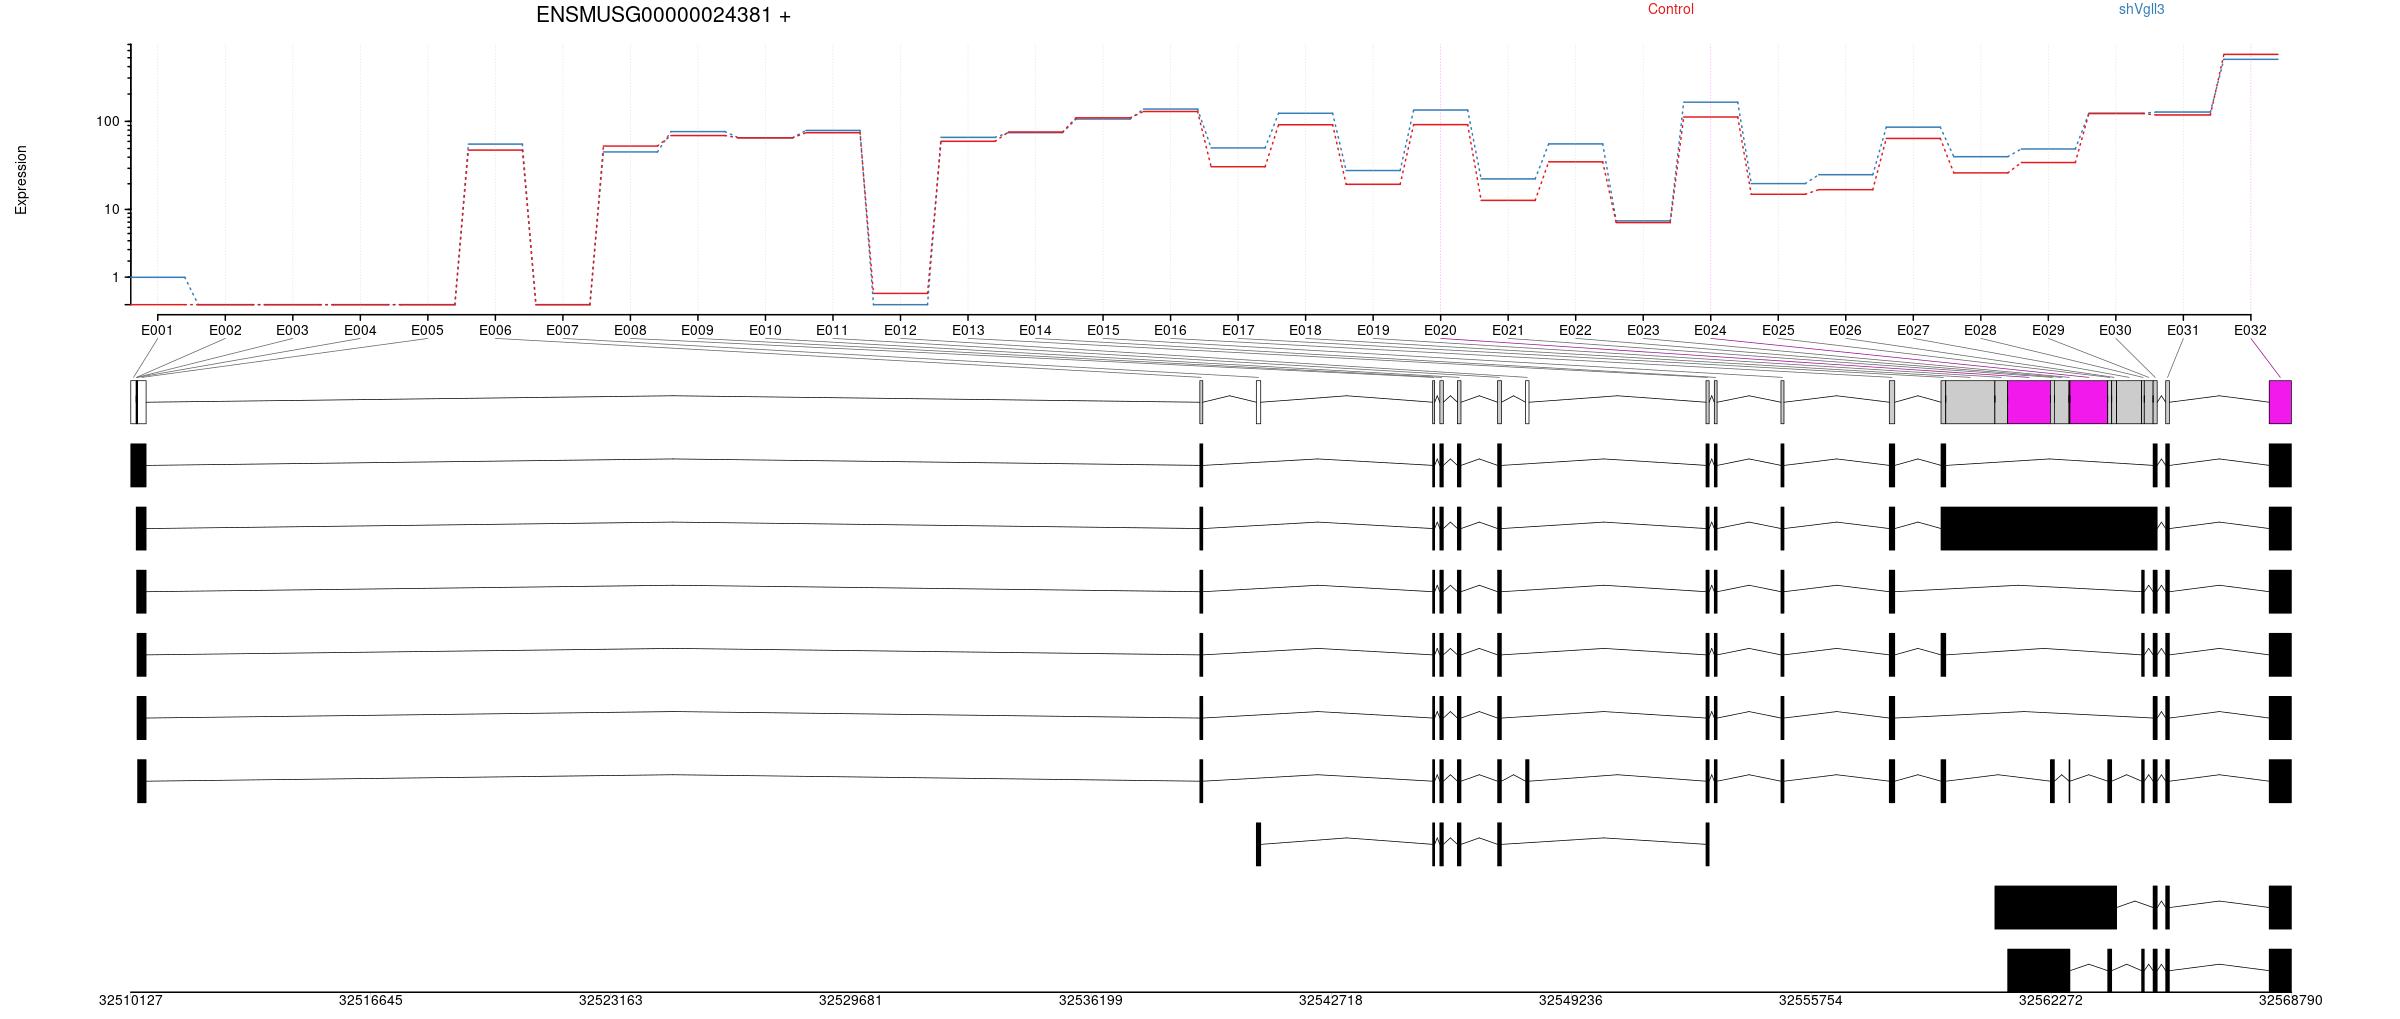Image resolution: width=2400 pixels, height=1019 pixels.
Task: Click the Control legend label
Action: click(x=1670, y=10)
